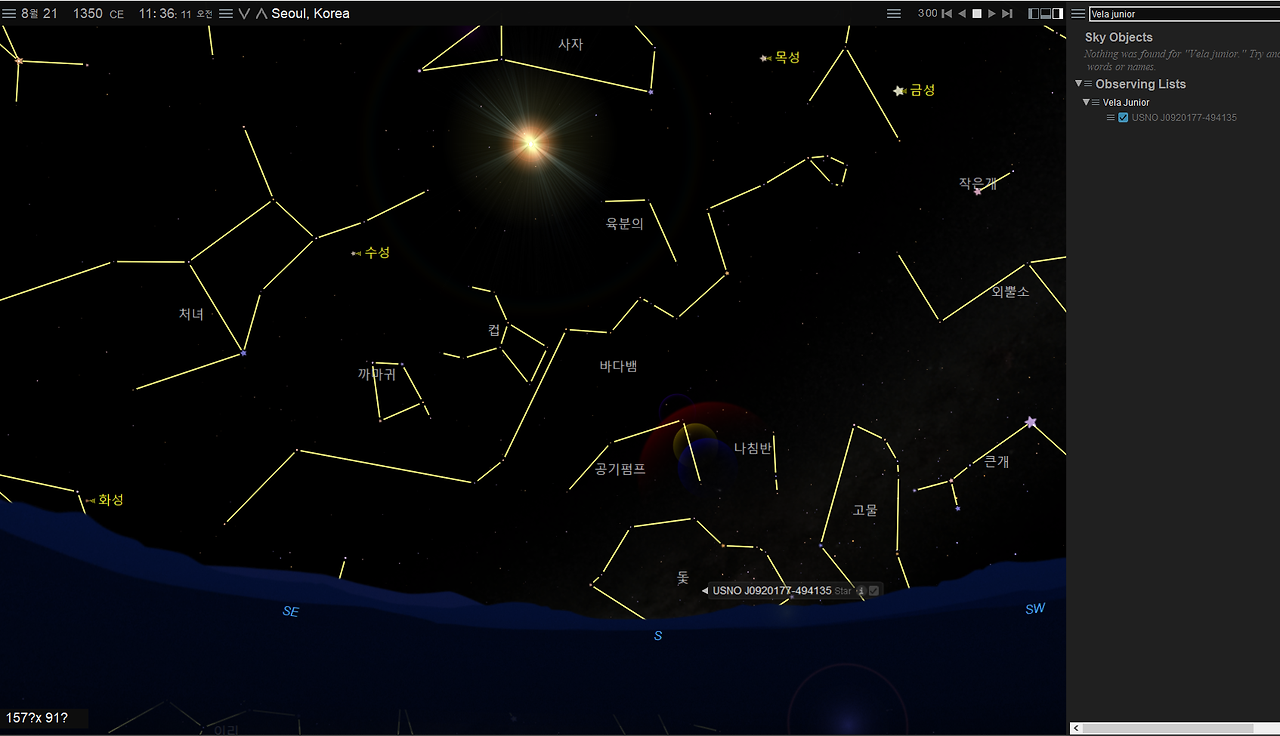Stop the time flow
The height and width of the screenshot is (736, 1280).
[977, 14]
